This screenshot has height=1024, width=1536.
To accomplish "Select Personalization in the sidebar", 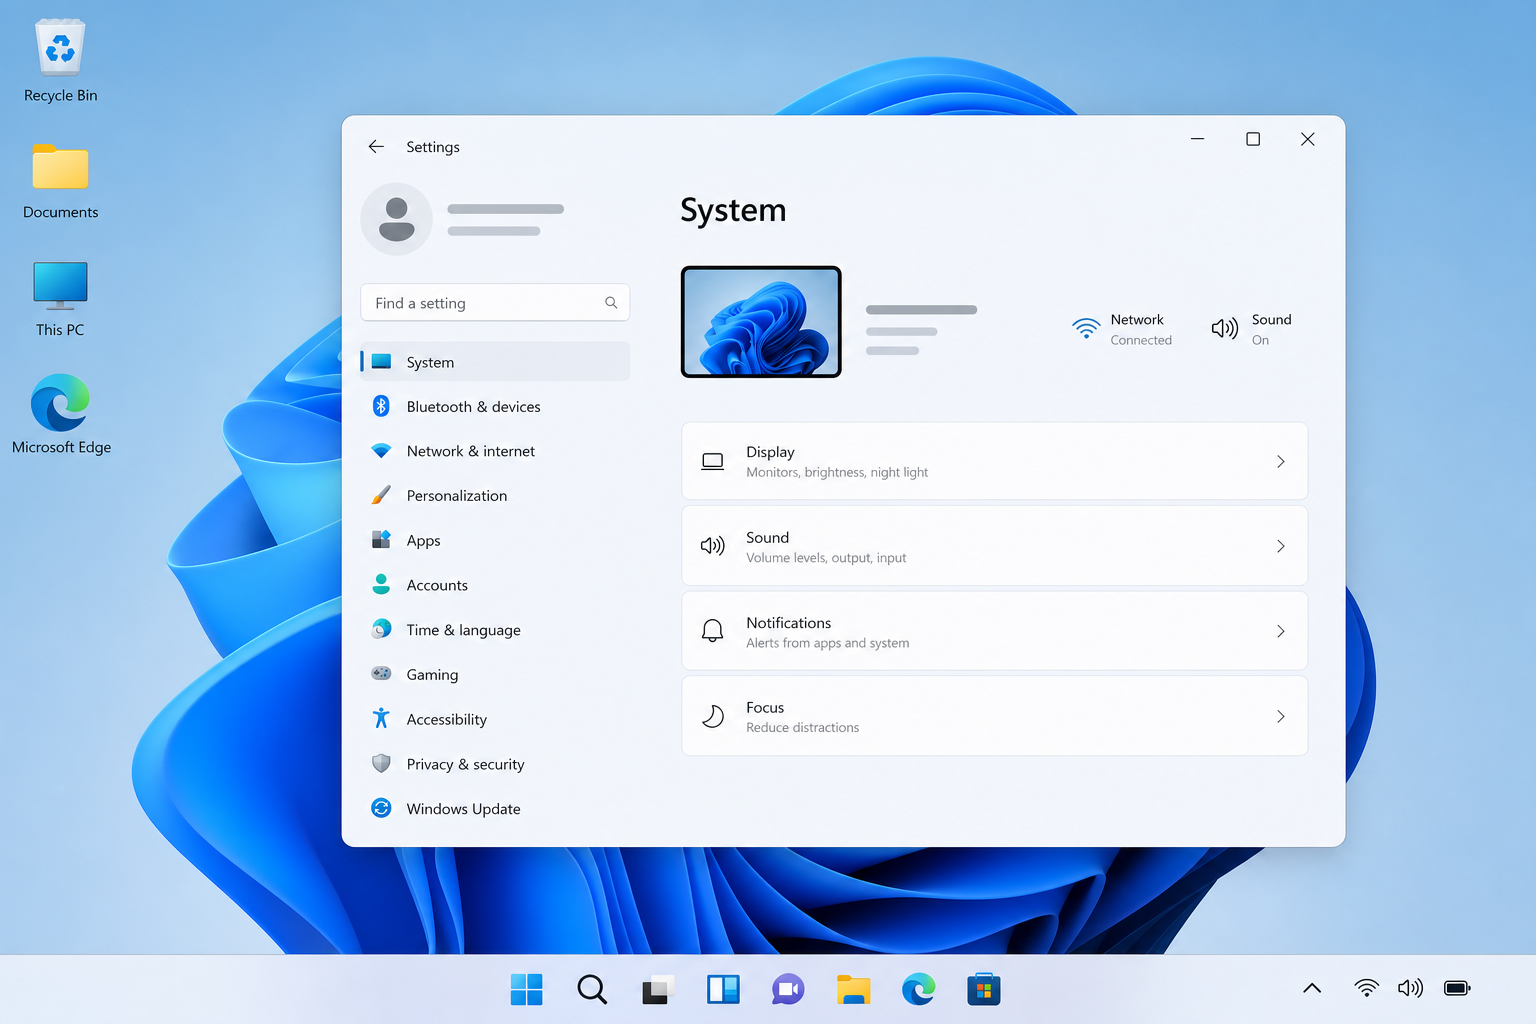I will click(495, 495).
